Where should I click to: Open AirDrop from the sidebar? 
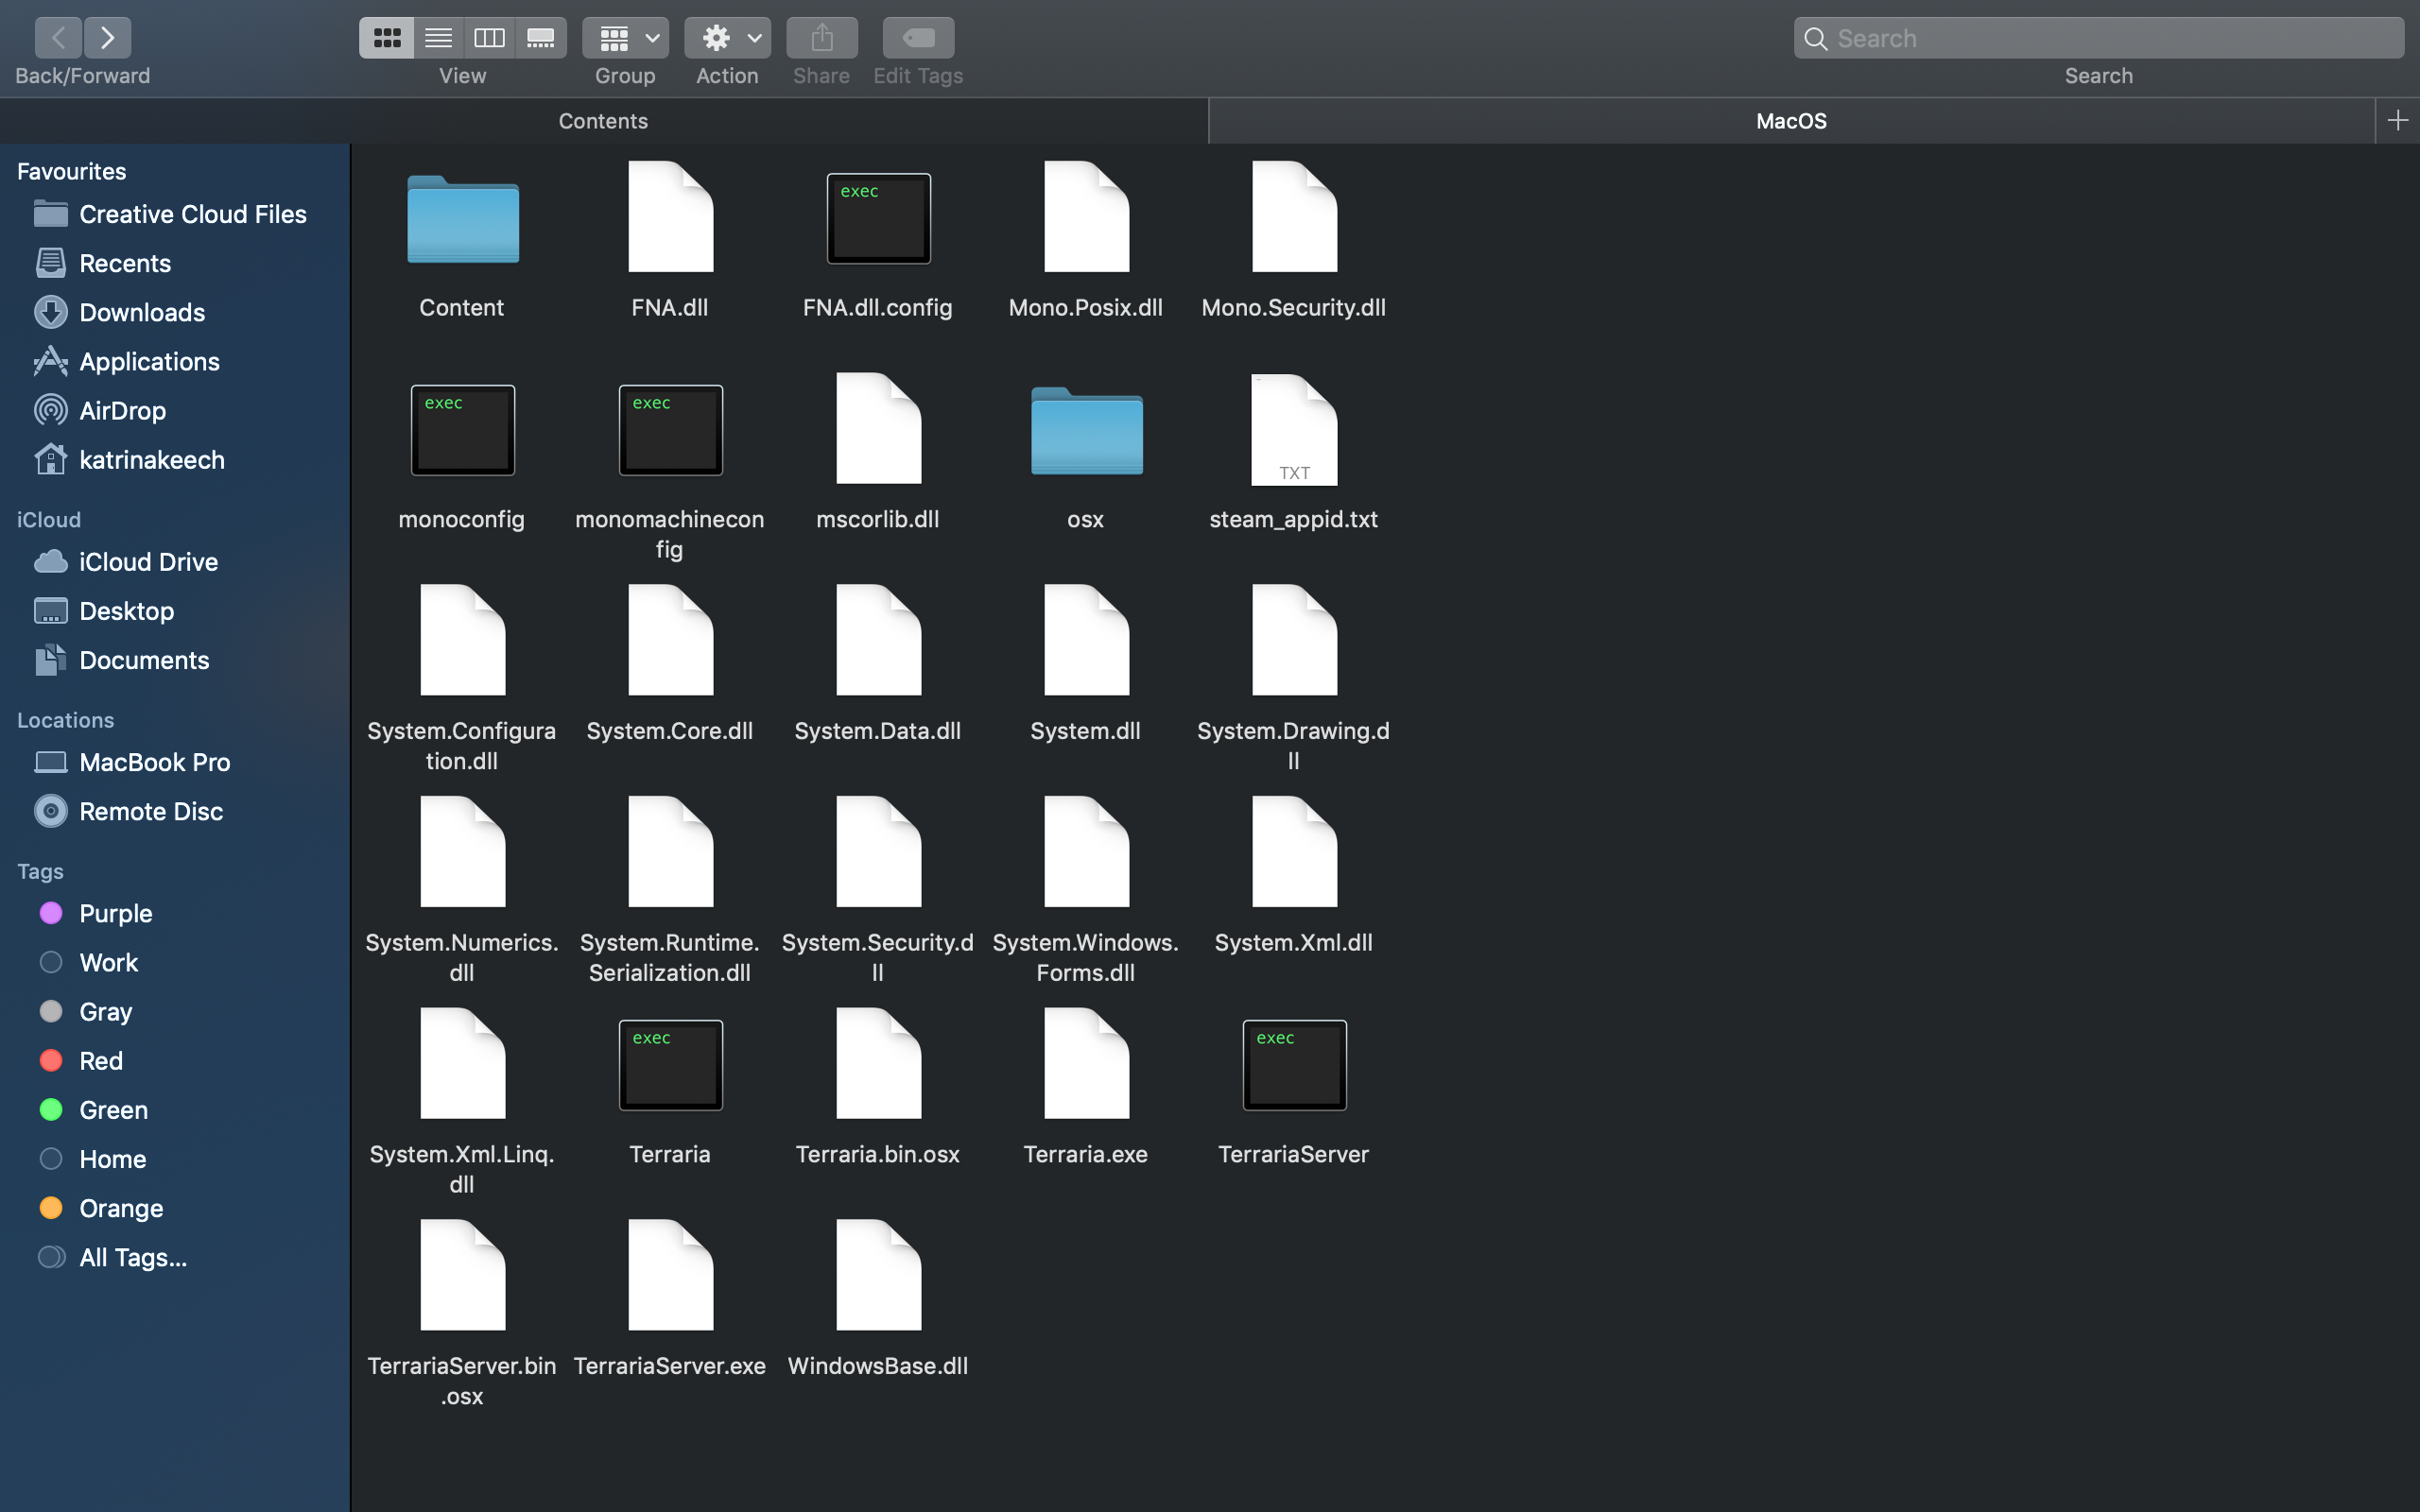tap(175, 410)
